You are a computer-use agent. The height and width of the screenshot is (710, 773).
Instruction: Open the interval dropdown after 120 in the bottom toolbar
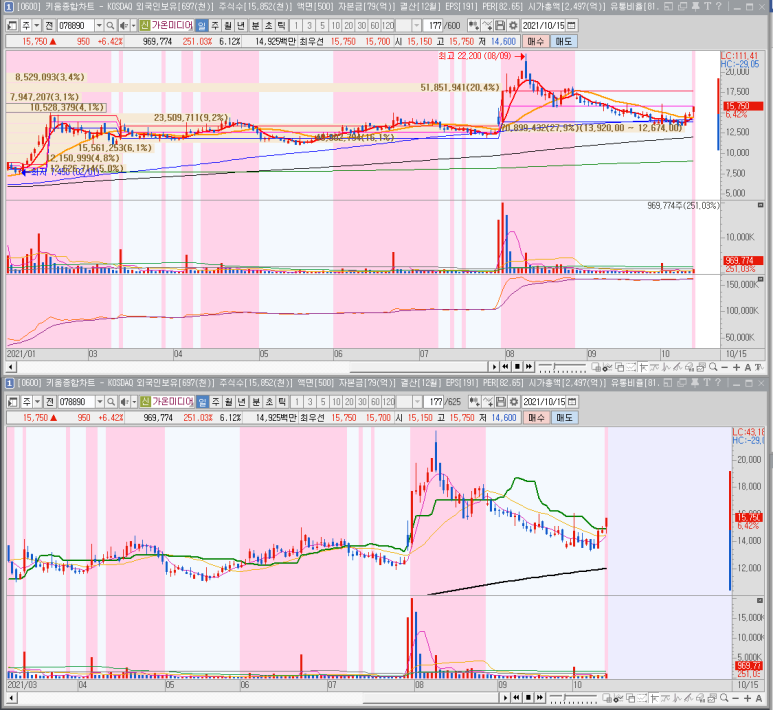coord(418,402)
